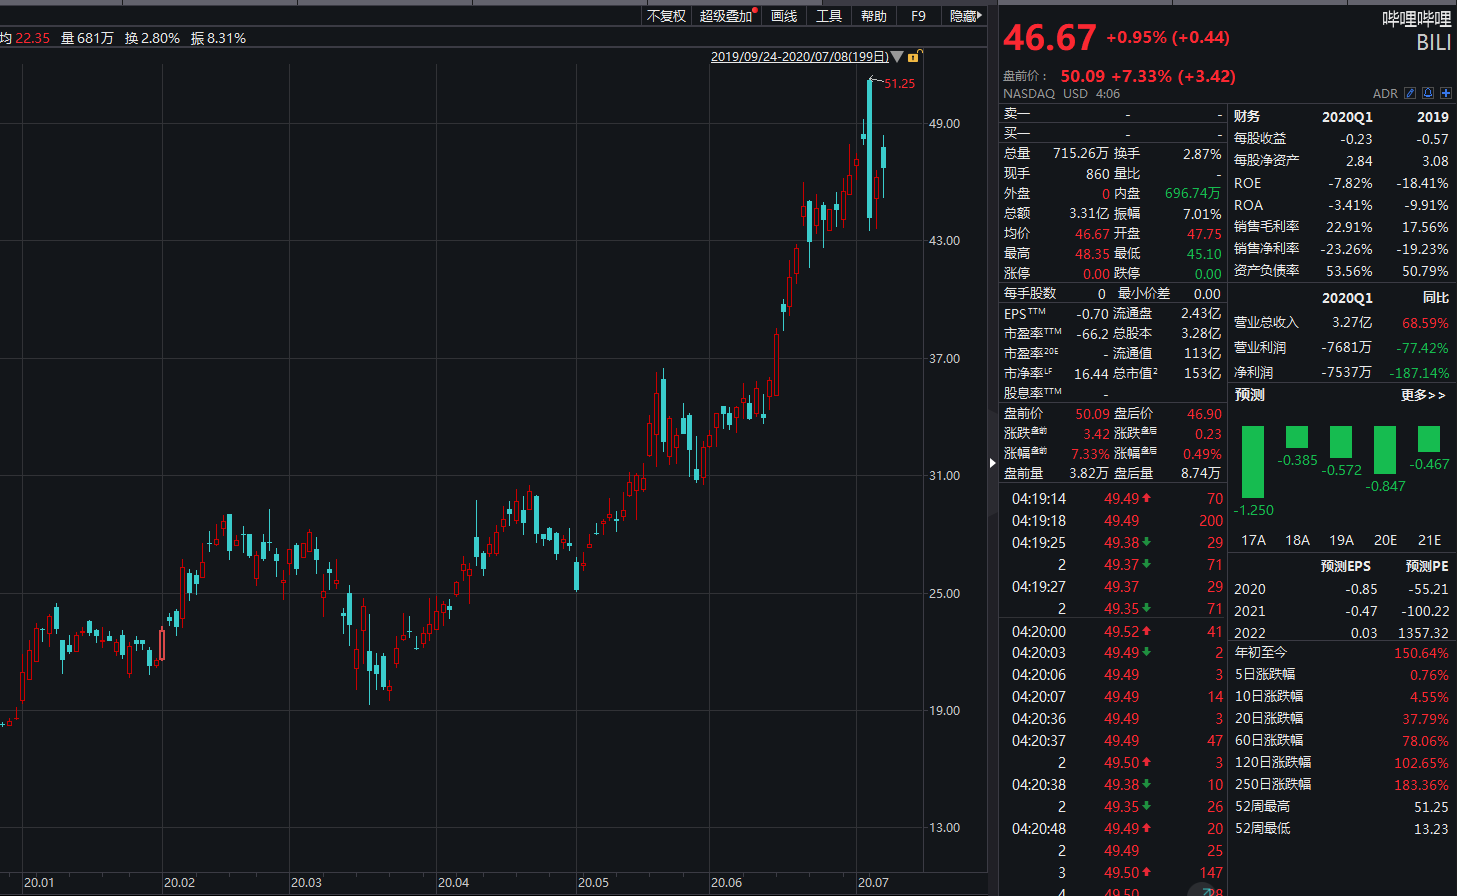The height and width of the screenshot is (896, 1457).
Task: Click the 52周最低 value 13.23
Action: (x=1431, y=828)
